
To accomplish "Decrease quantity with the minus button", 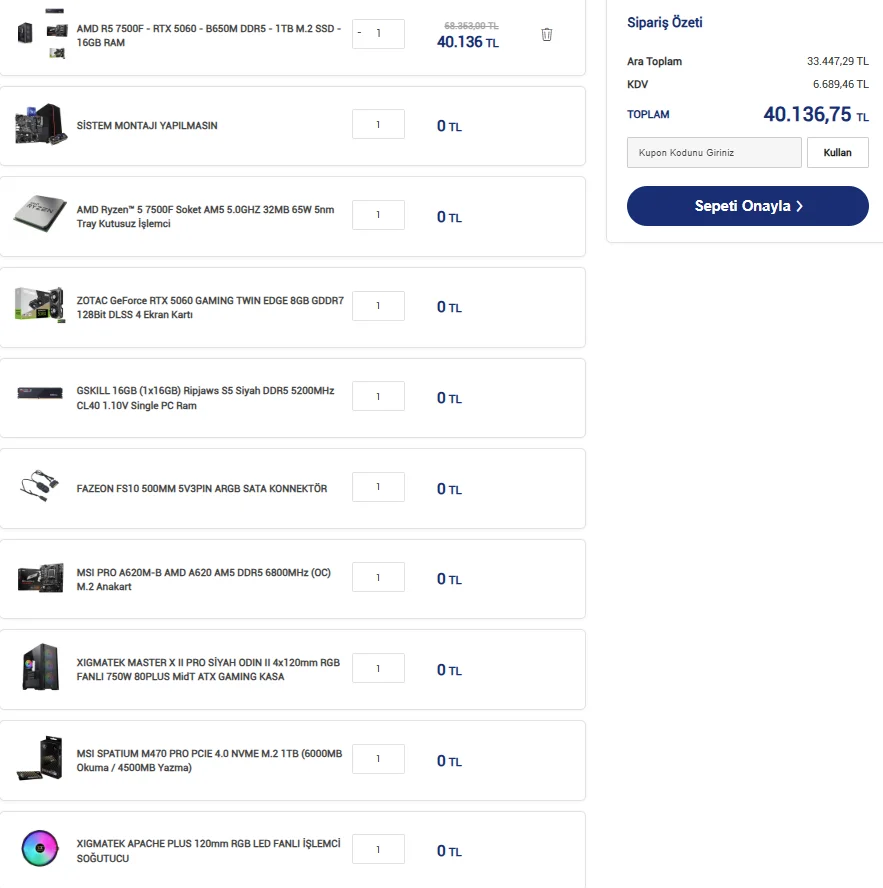I will 359,33.
